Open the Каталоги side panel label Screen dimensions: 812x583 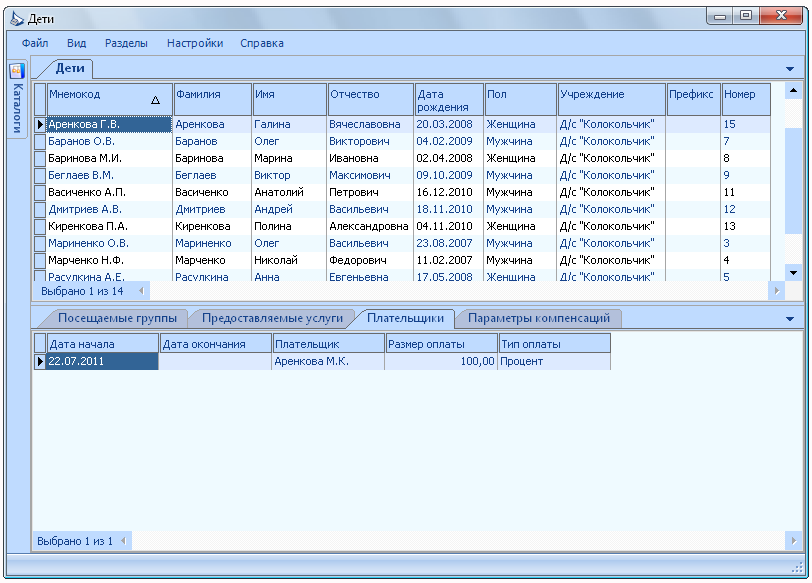[x=18, y=108]
